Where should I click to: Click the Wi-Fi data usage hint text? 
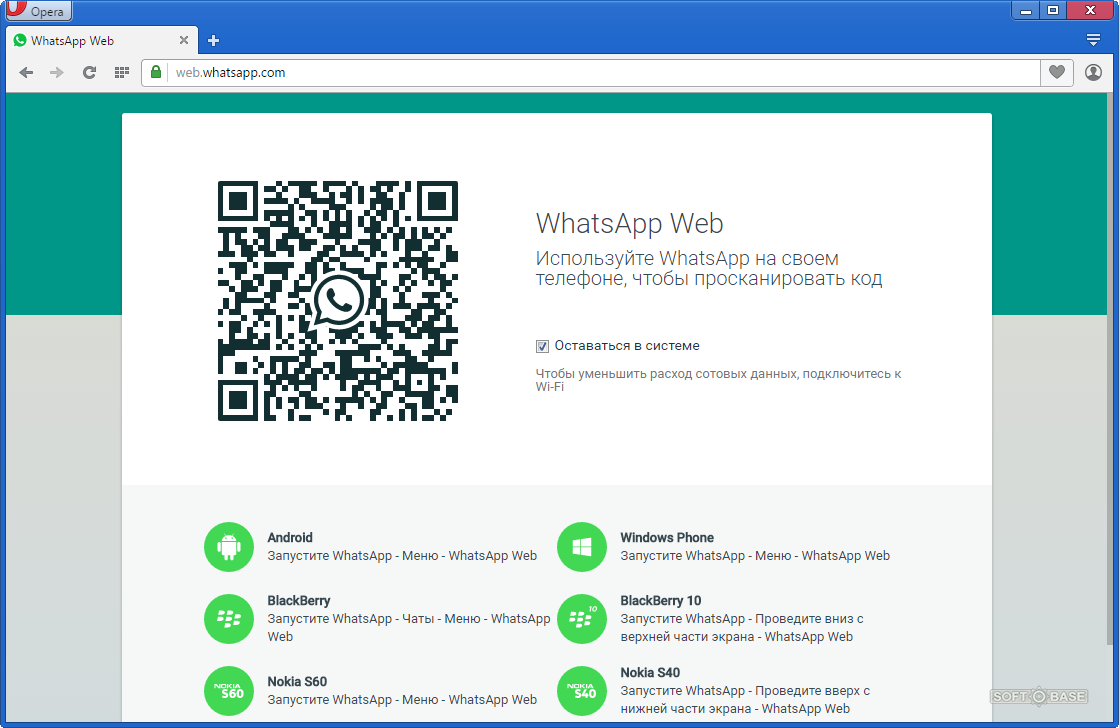tap(718, 380)
